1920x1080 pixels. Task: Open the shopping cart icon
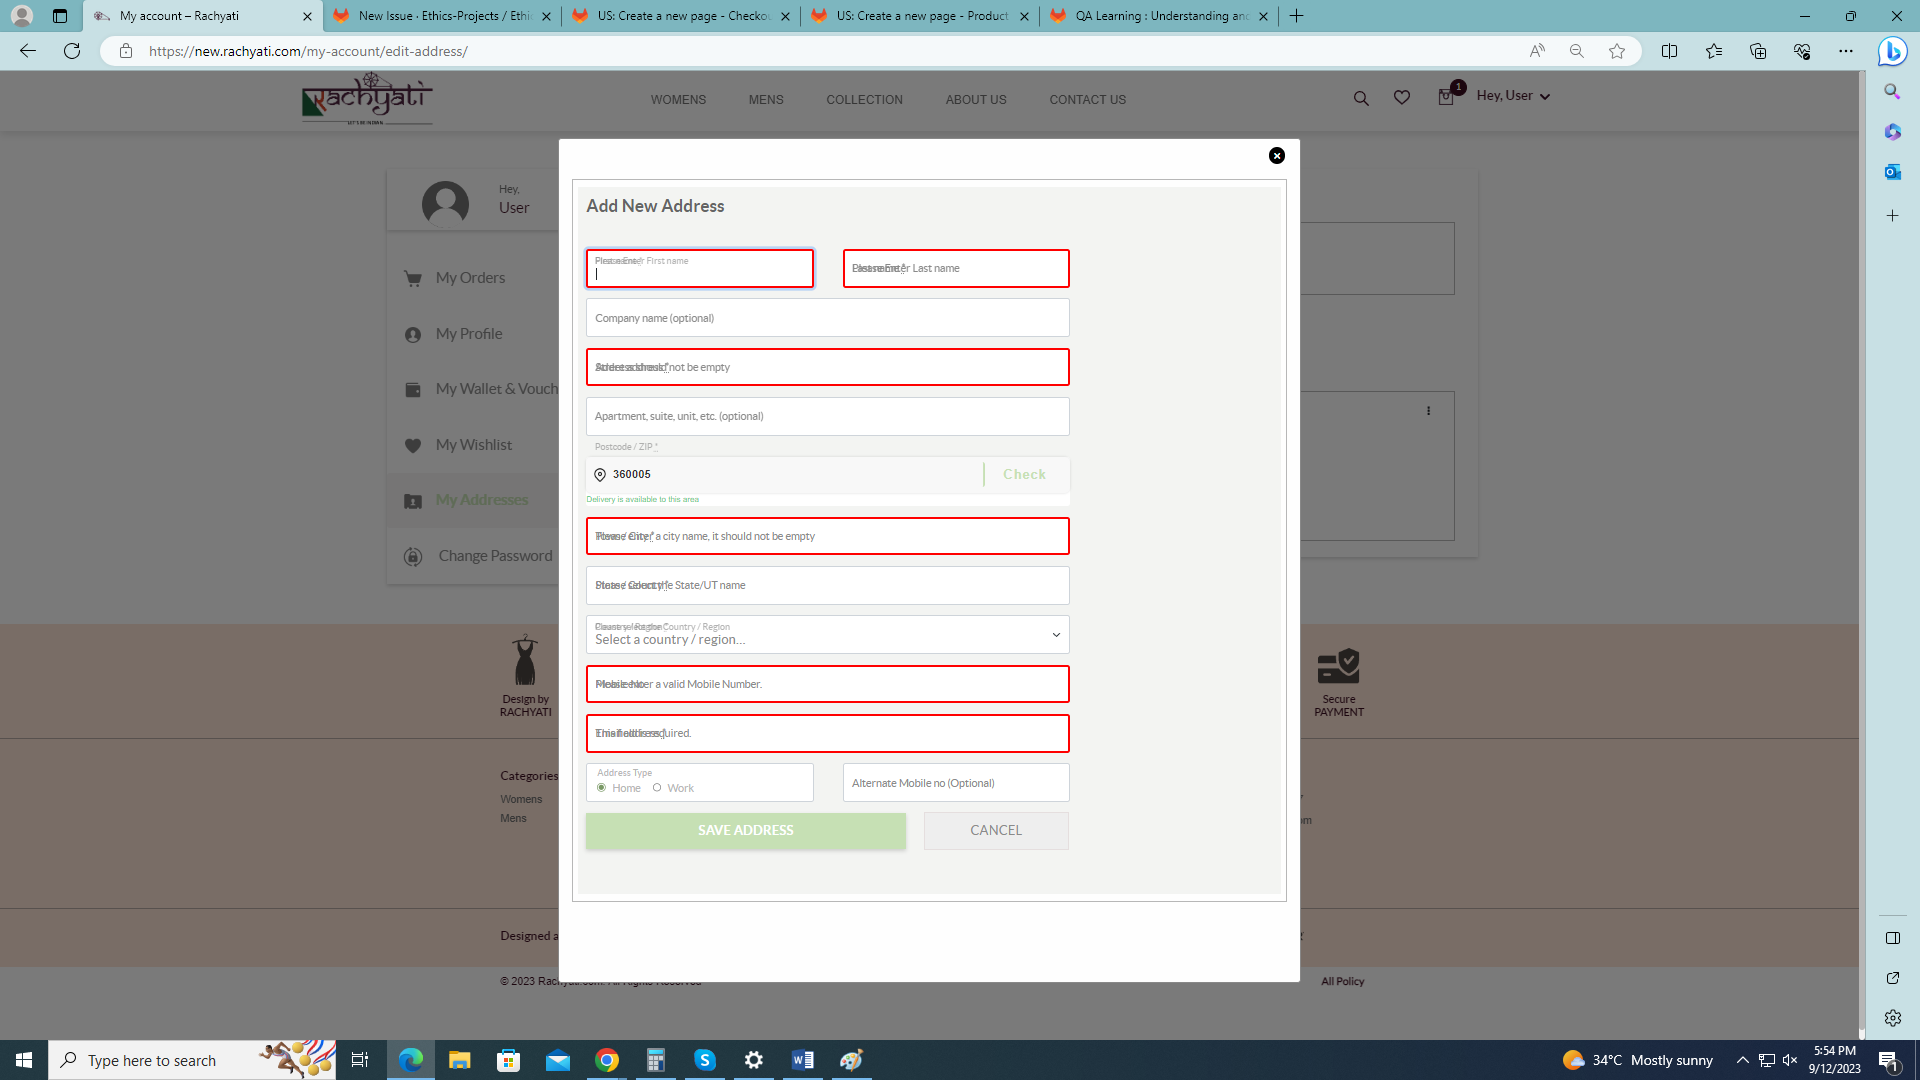point(1446,97)
